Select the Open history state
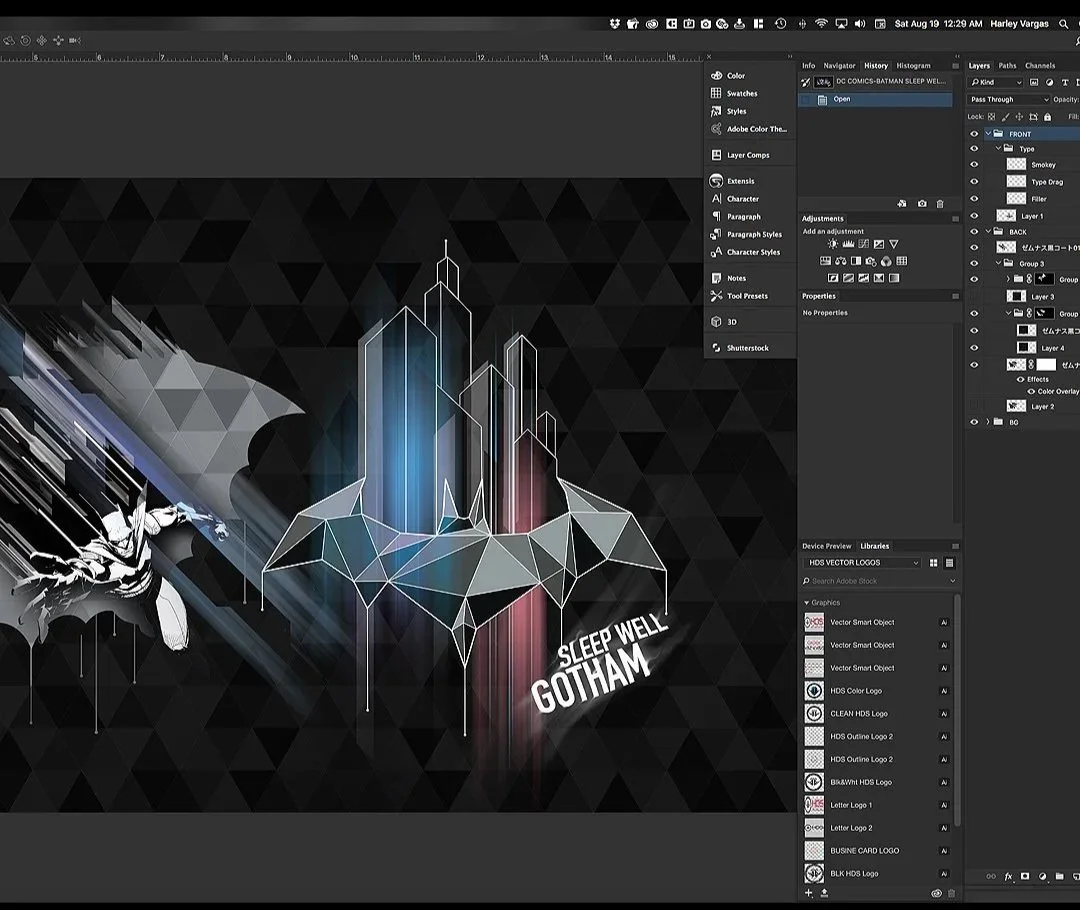The width and height of the screenshot is (1080, 910). pyautogui.click(x=875, y=99)
